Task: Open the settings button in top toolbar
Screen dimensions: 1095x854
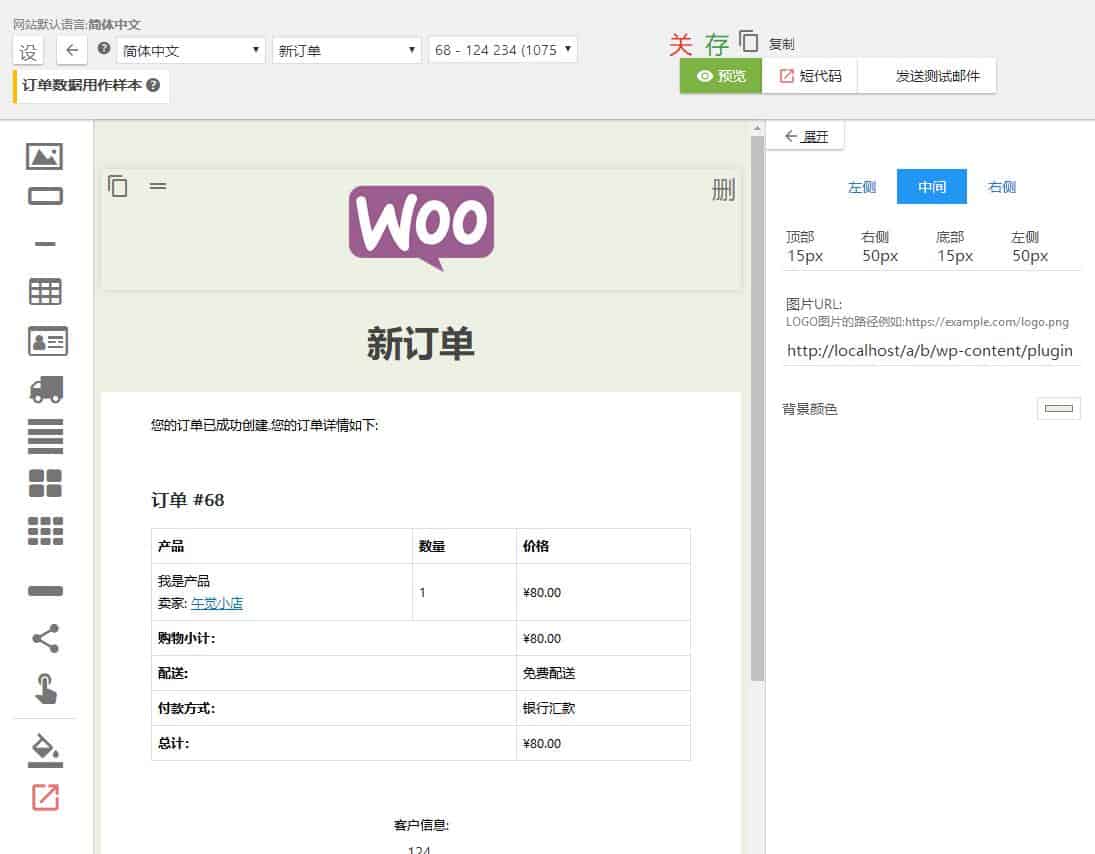Action: 28,52
